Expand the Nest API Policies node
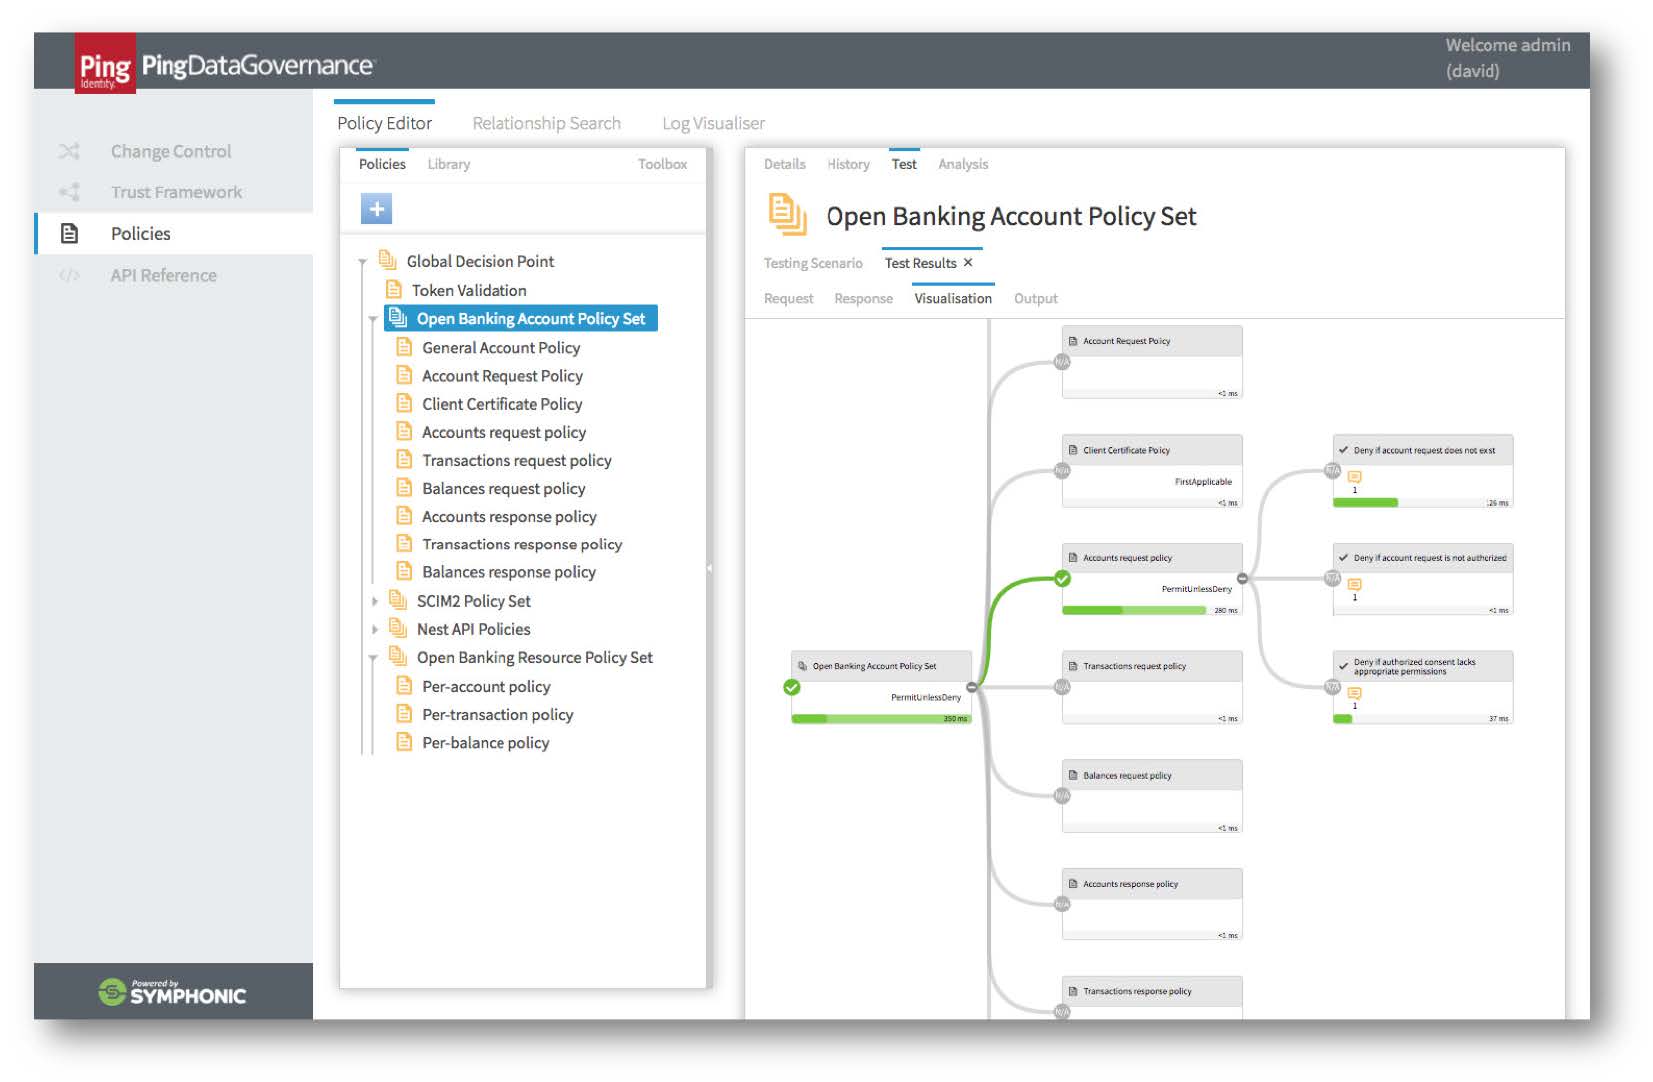 click(x=375, y=629)
